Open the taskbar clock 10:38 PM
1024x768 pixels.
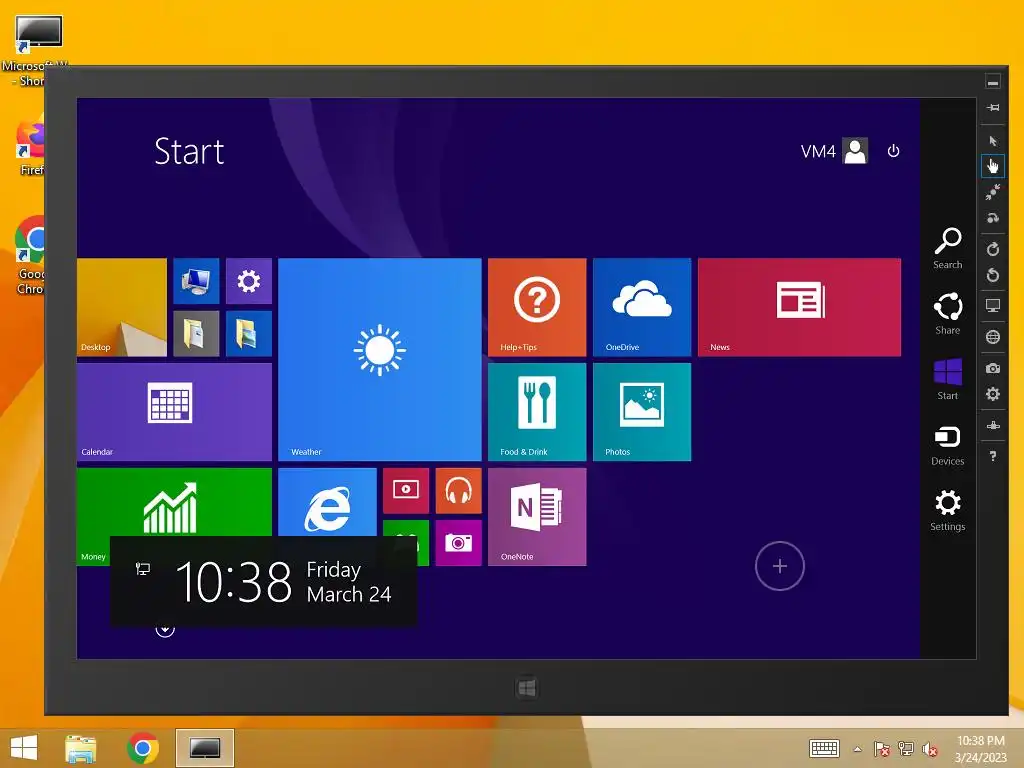pos(980,748)
